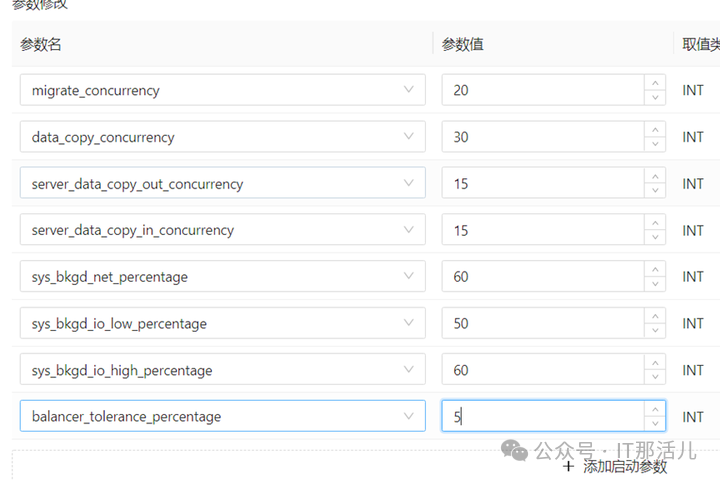The height and width of the screenshot is (480, 720).
Task: Expand the sys_bkgd_io_low_percentage dropdown
Action: tap(408, 323)
